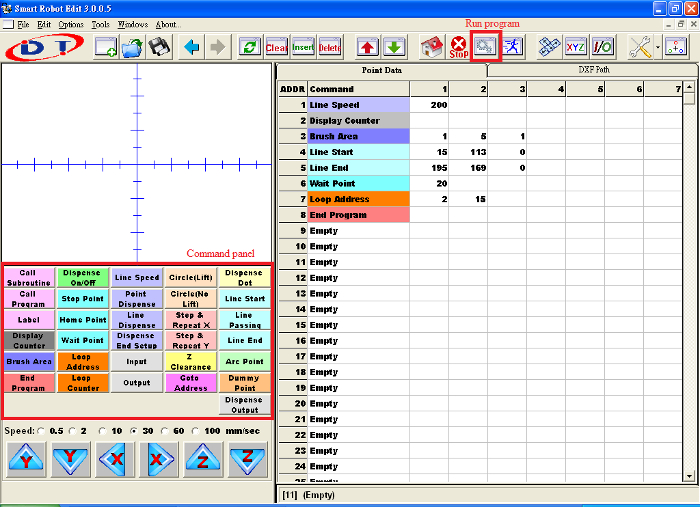Expand the dropdown arrow beside the wrench tools icon

(656, 46)
